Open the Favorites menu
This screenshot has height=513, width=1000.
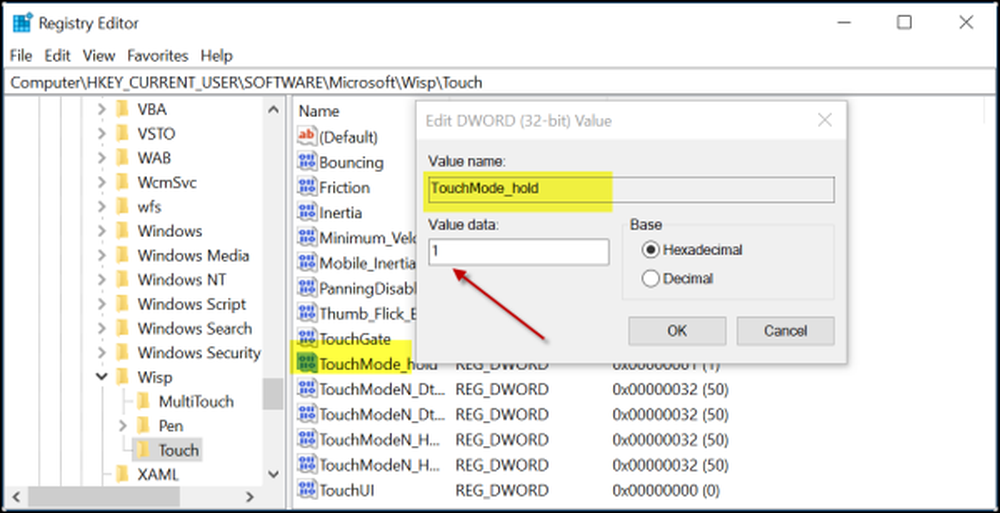click(x=158, y=56)
